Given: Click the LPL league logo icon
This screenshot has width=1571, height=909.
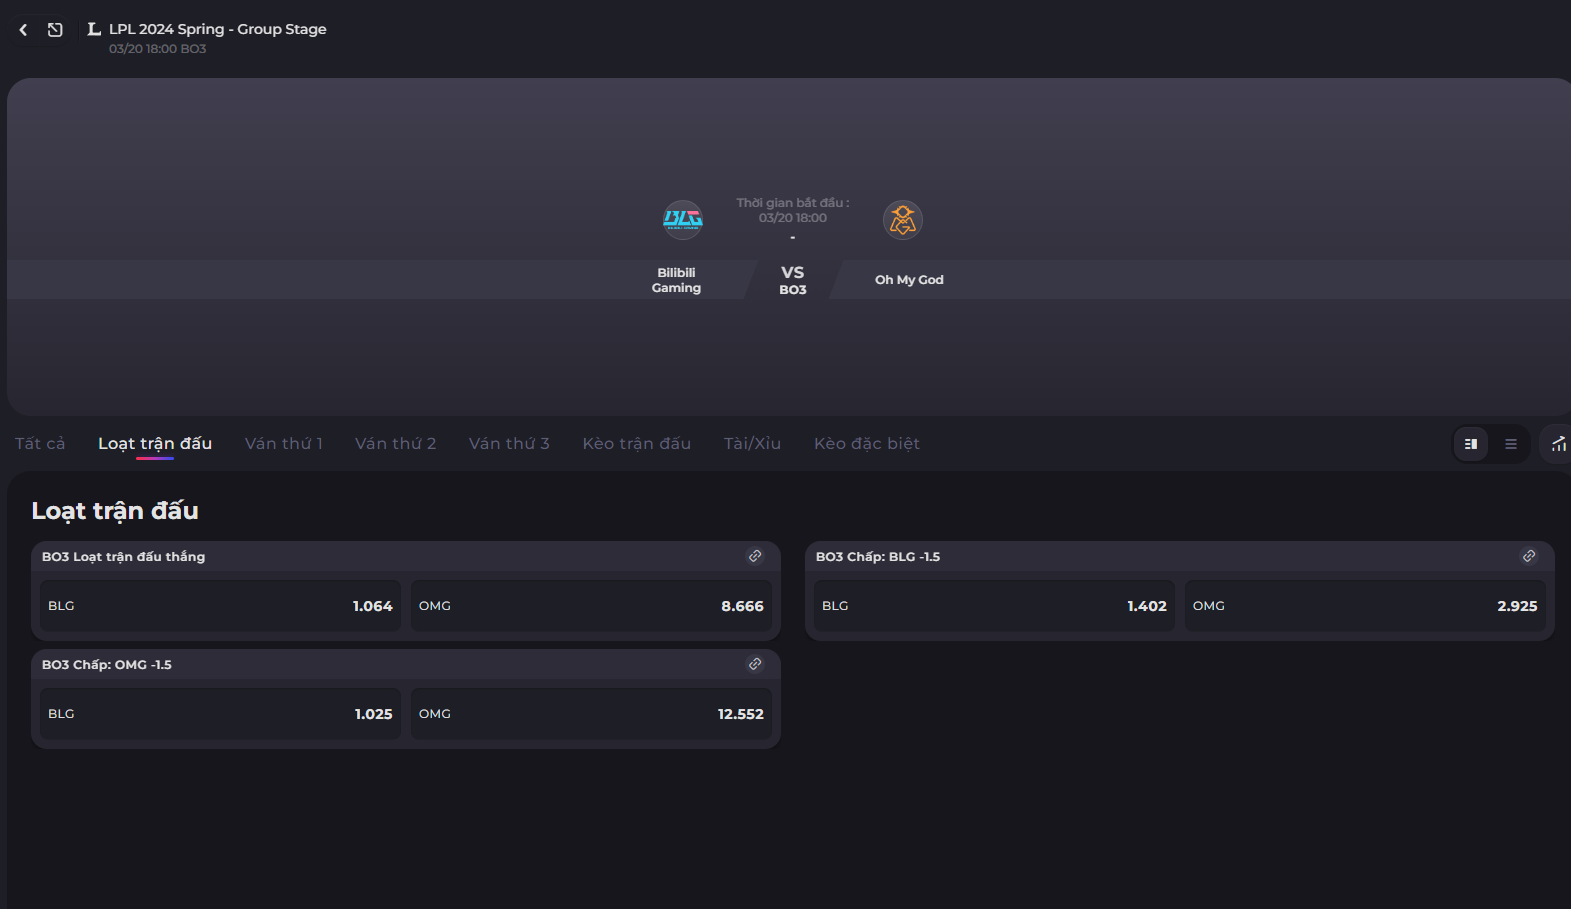Looking at the screenshot, I should click(94, 29).
